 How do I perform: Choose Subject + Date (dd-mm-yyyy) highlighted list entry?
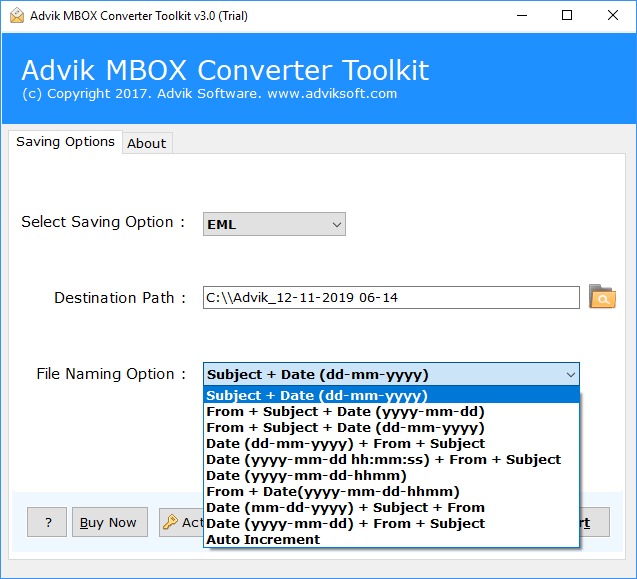click(x=391, y=395)
